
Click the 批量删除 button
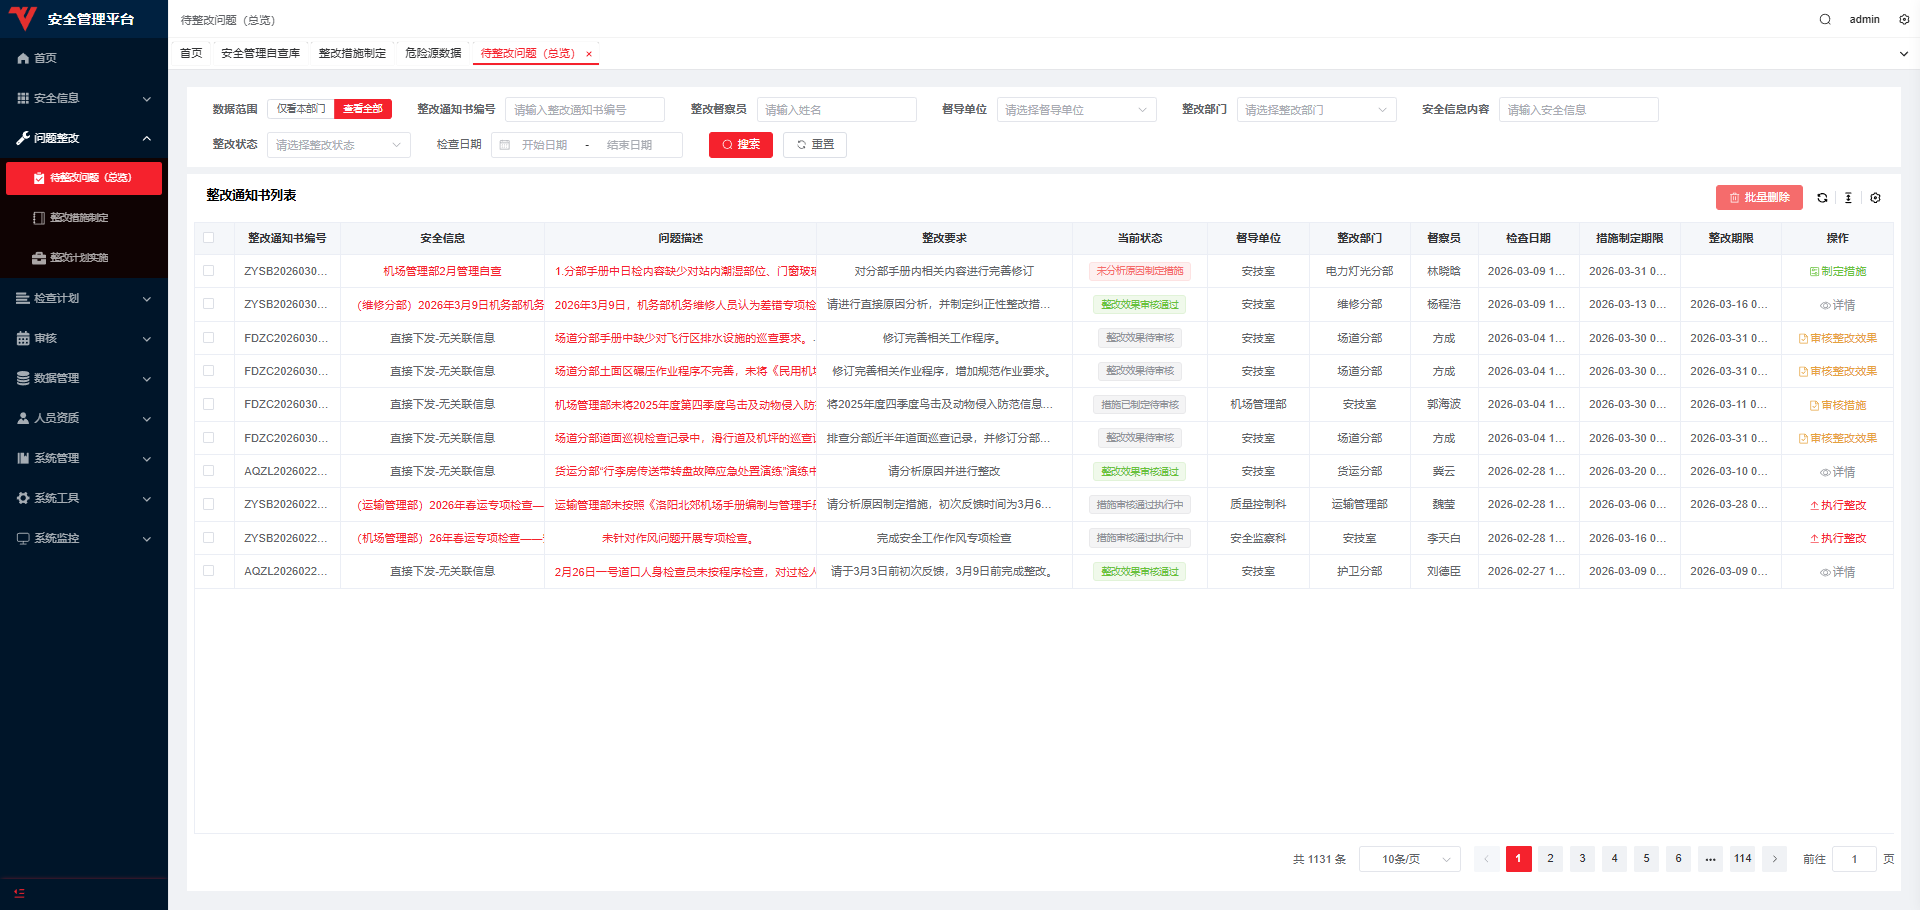[x=1759, y=198]
